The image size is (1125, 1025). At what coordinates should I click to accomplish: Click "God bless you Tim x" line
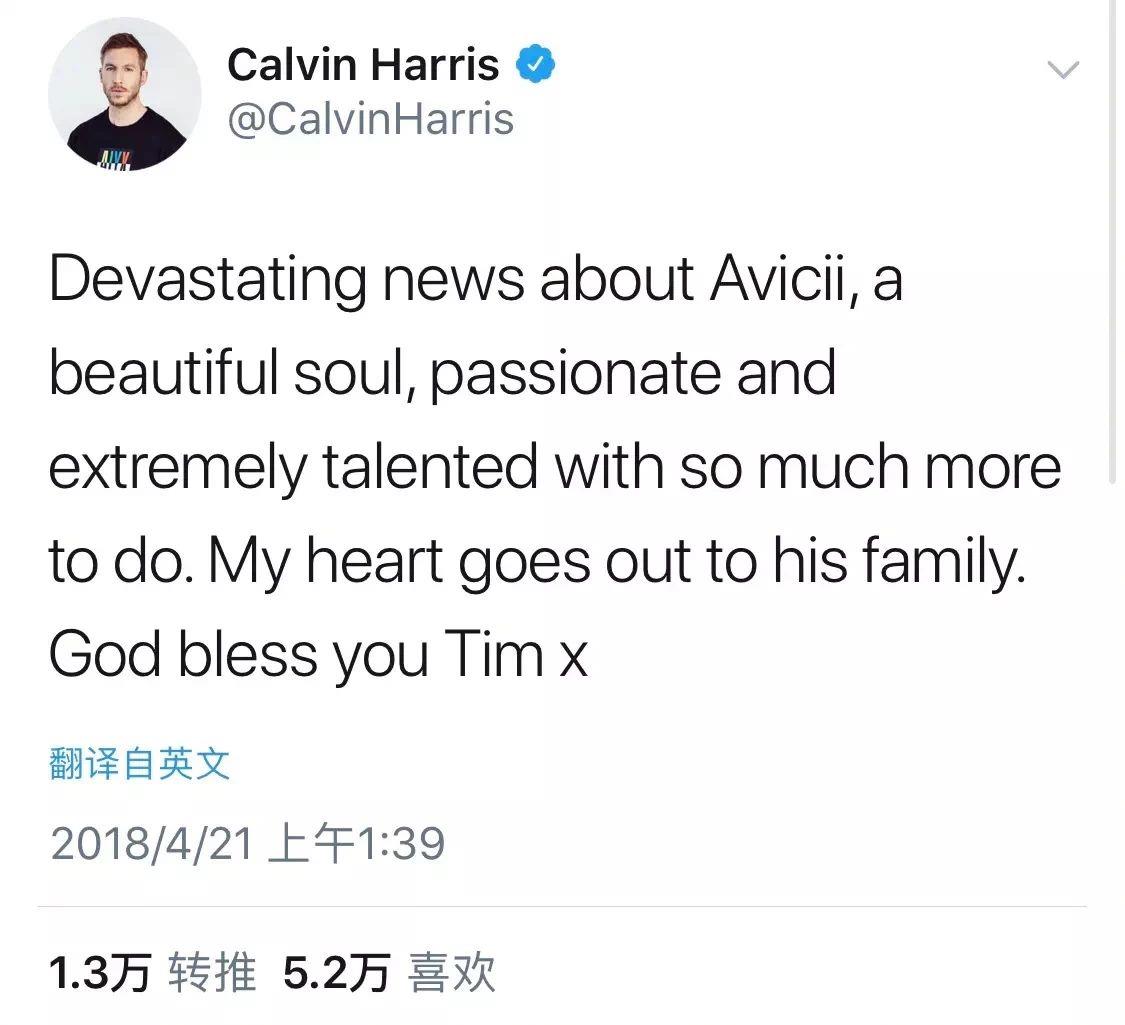coord(319,656)
